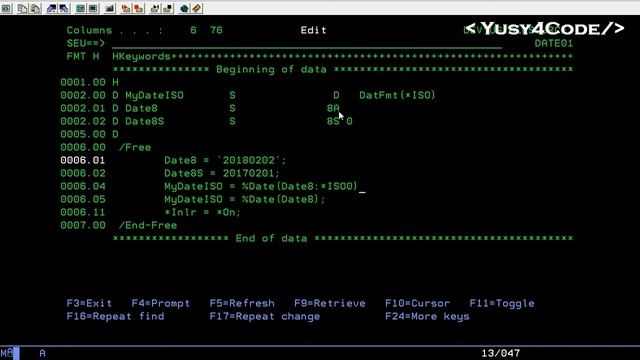Click the Send File to host icon
Screen dimensions: 640x360
51,8
